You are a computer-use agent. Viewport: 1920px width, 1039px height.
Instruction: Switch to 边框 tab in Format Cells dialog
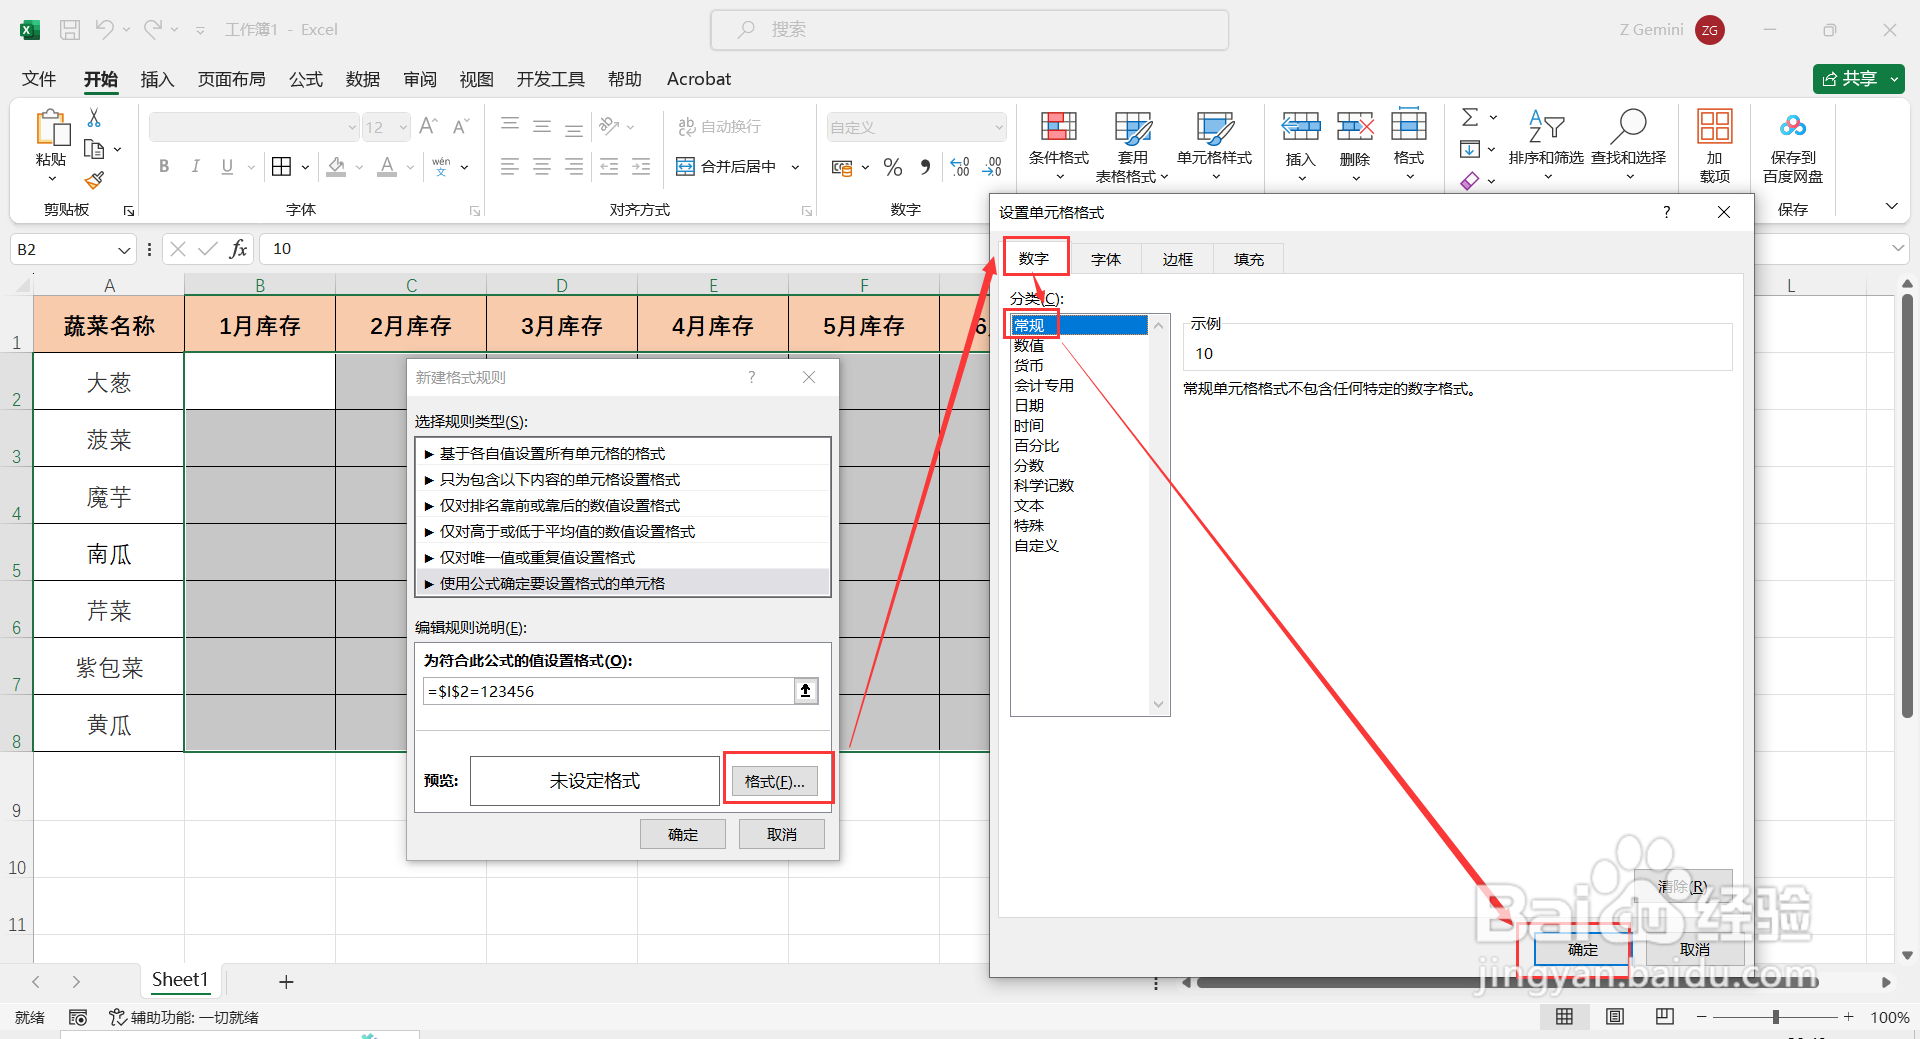pos(1178,259)
